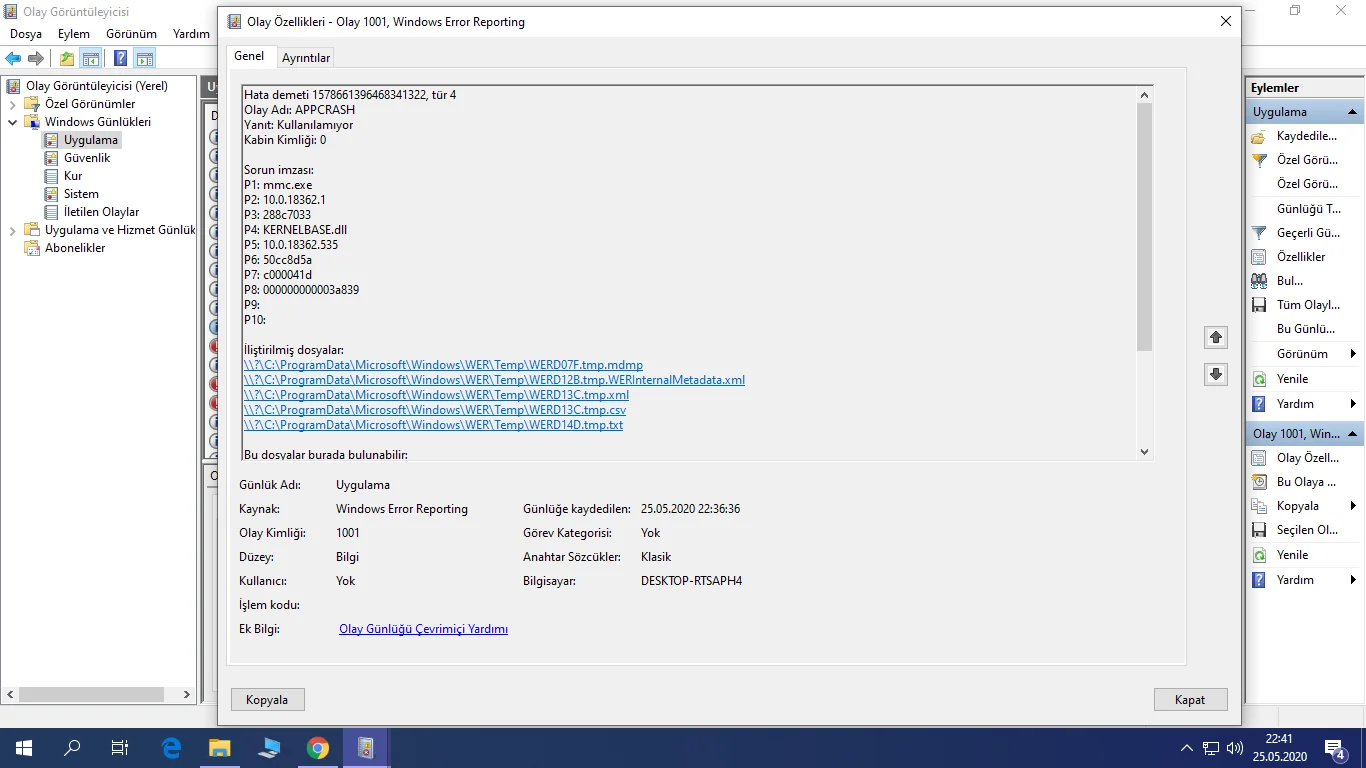Screen dimensions: 1366x768
Task: Collapse the Olay 1001 actions section
Action: click(x=1353, y=434)
